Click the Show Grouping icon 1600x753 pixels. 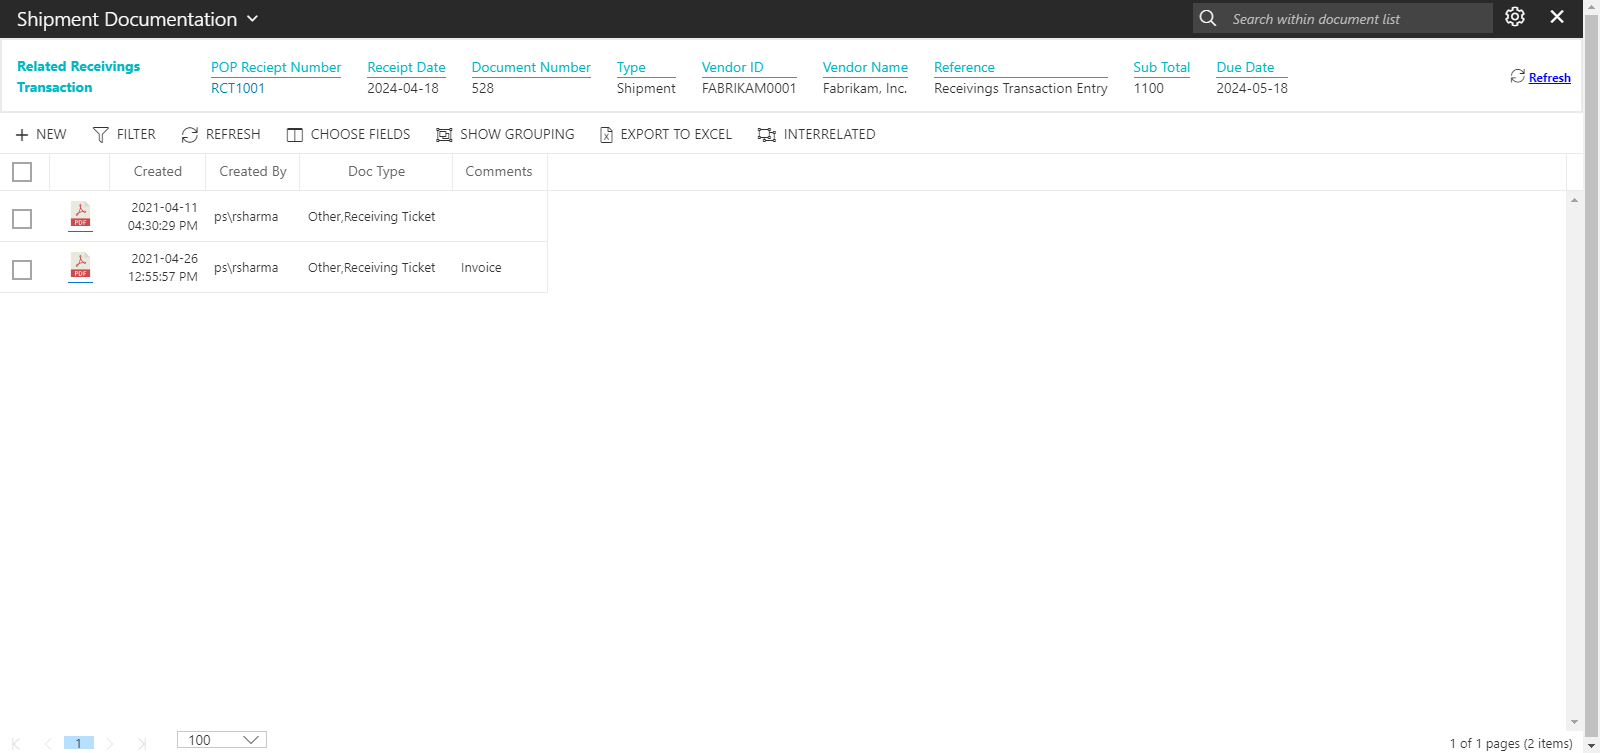tap(444, 135)
